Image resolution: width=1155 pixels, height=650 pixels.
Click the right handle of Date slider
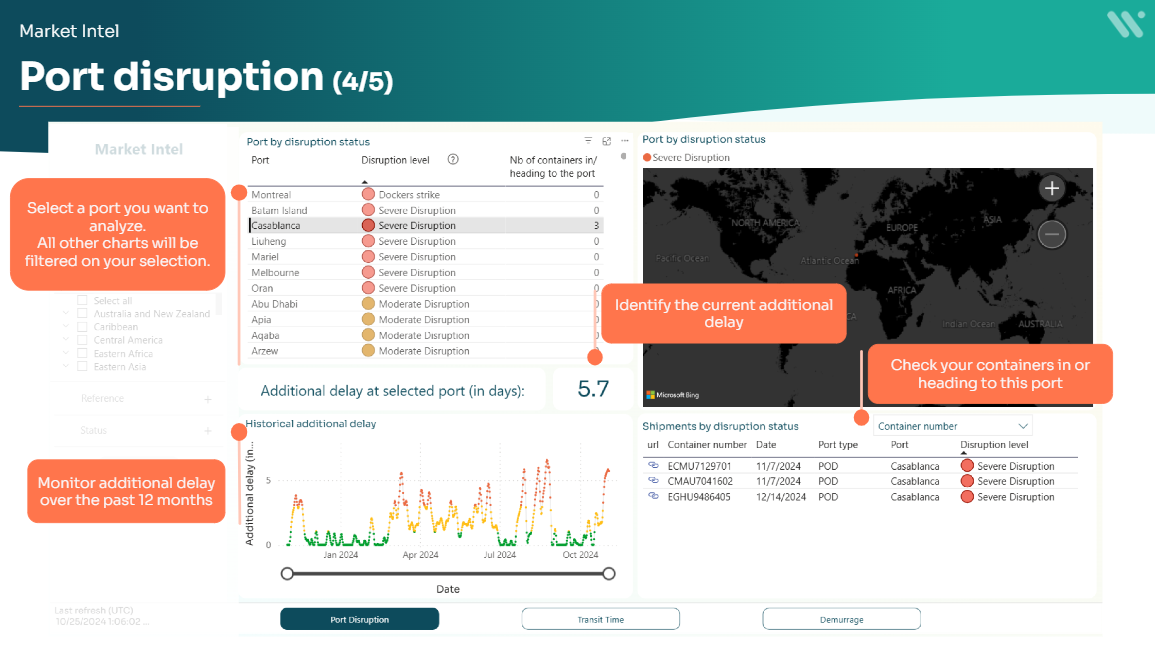click(609, 573)
